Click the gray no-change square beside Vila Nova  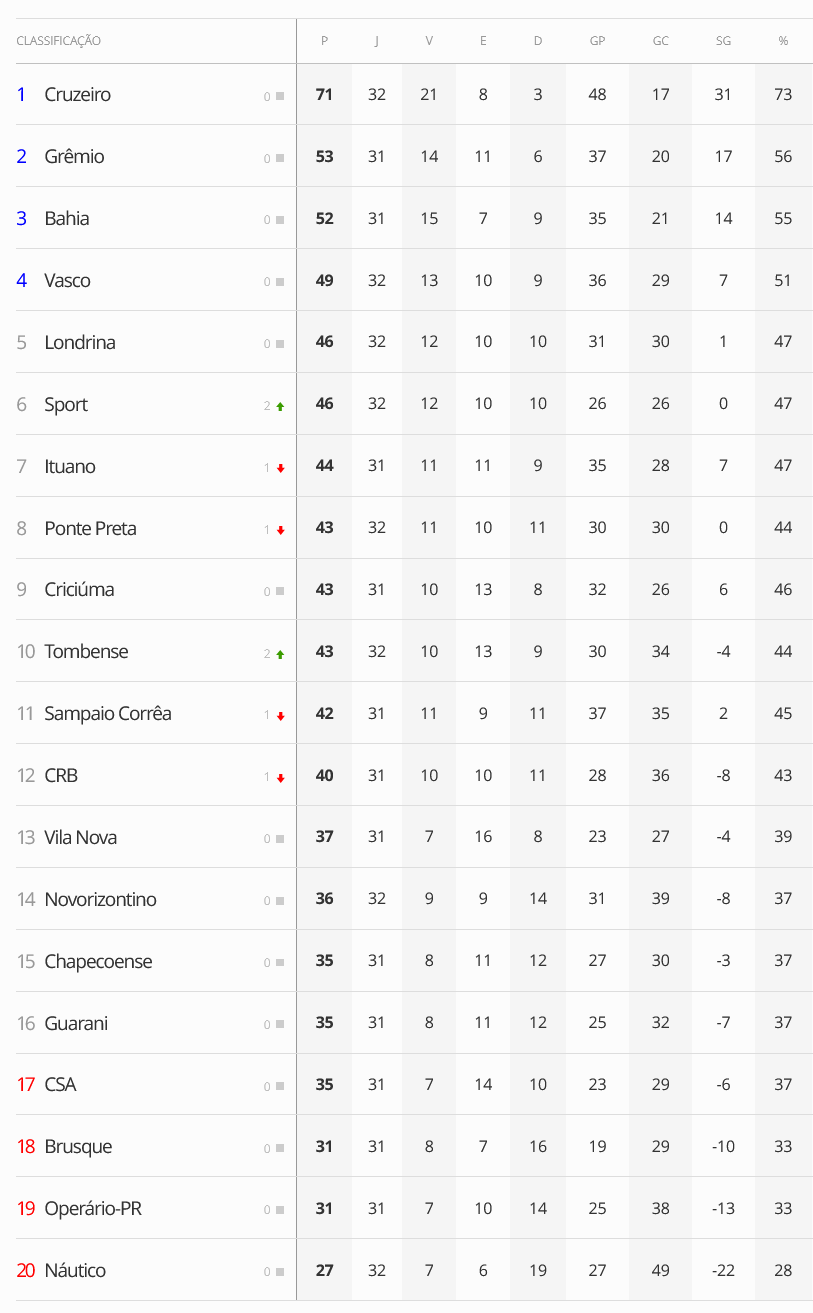pyautogui.click(x=280, y=839)
